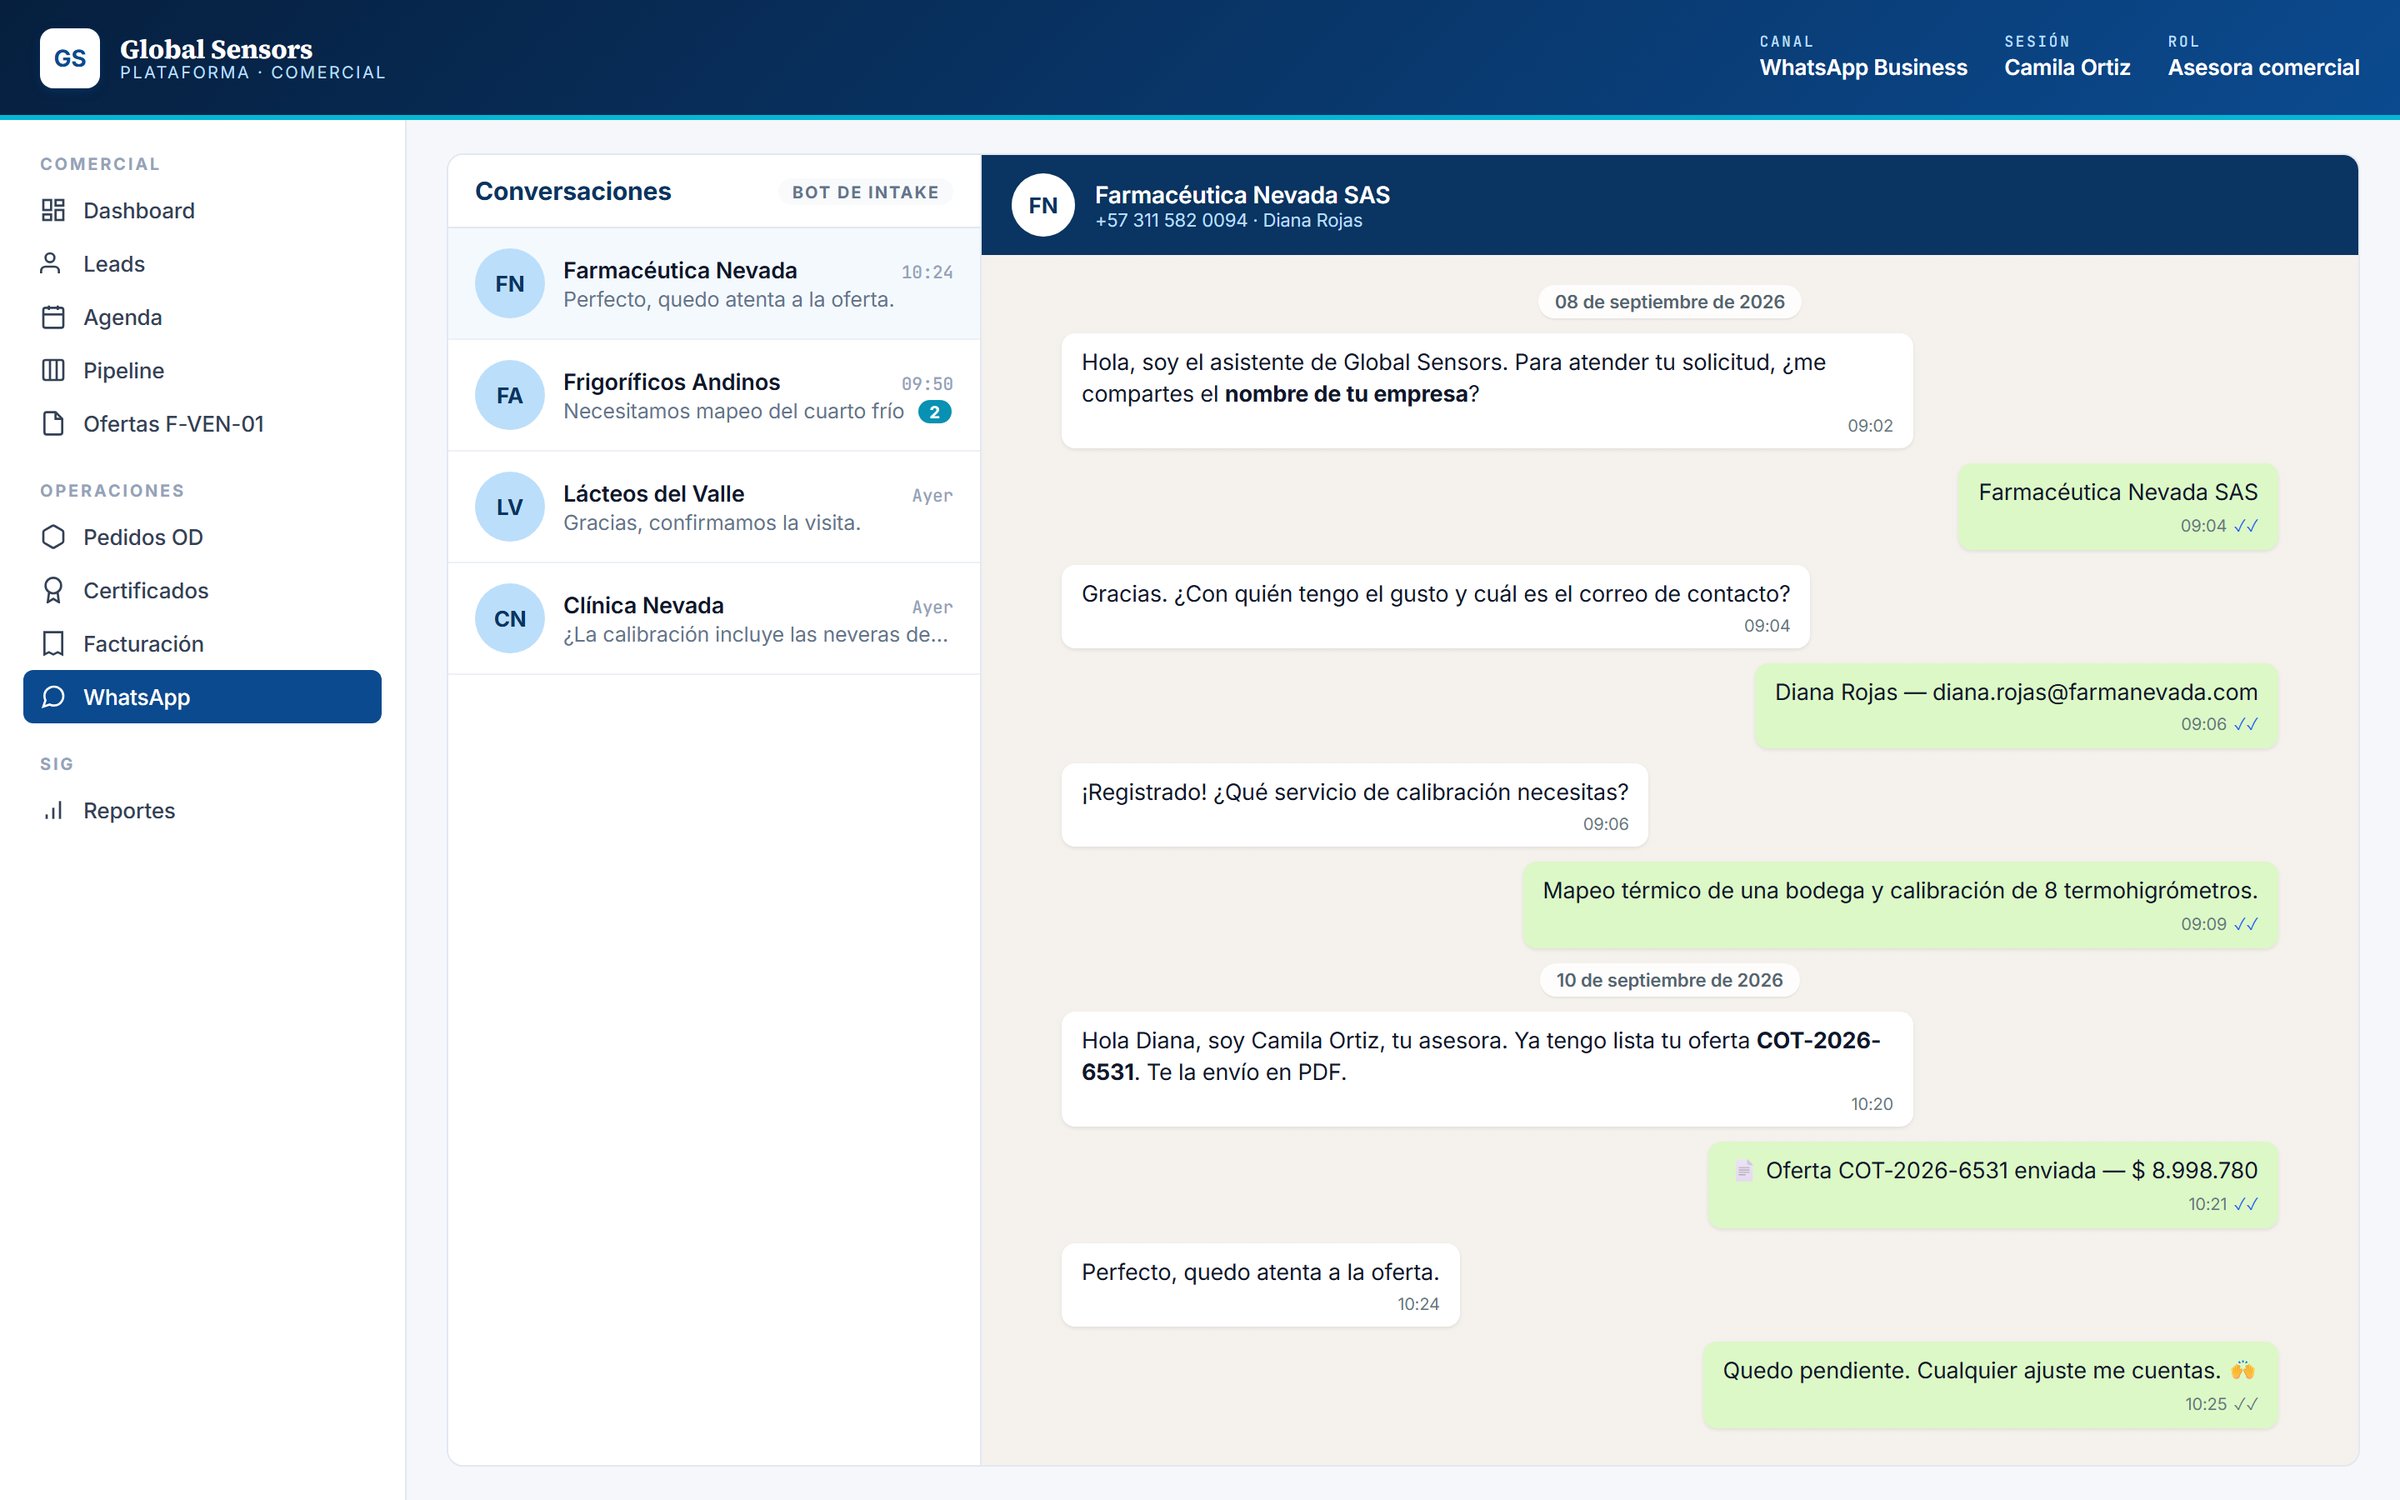The width and height of the screenshot is (2400, 1500).
Task: Click the FN avatar in the chat header
Action: [1043, 205]
